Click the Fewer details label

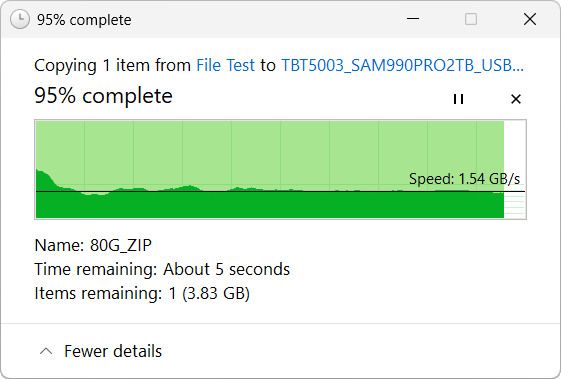(113, 351)
